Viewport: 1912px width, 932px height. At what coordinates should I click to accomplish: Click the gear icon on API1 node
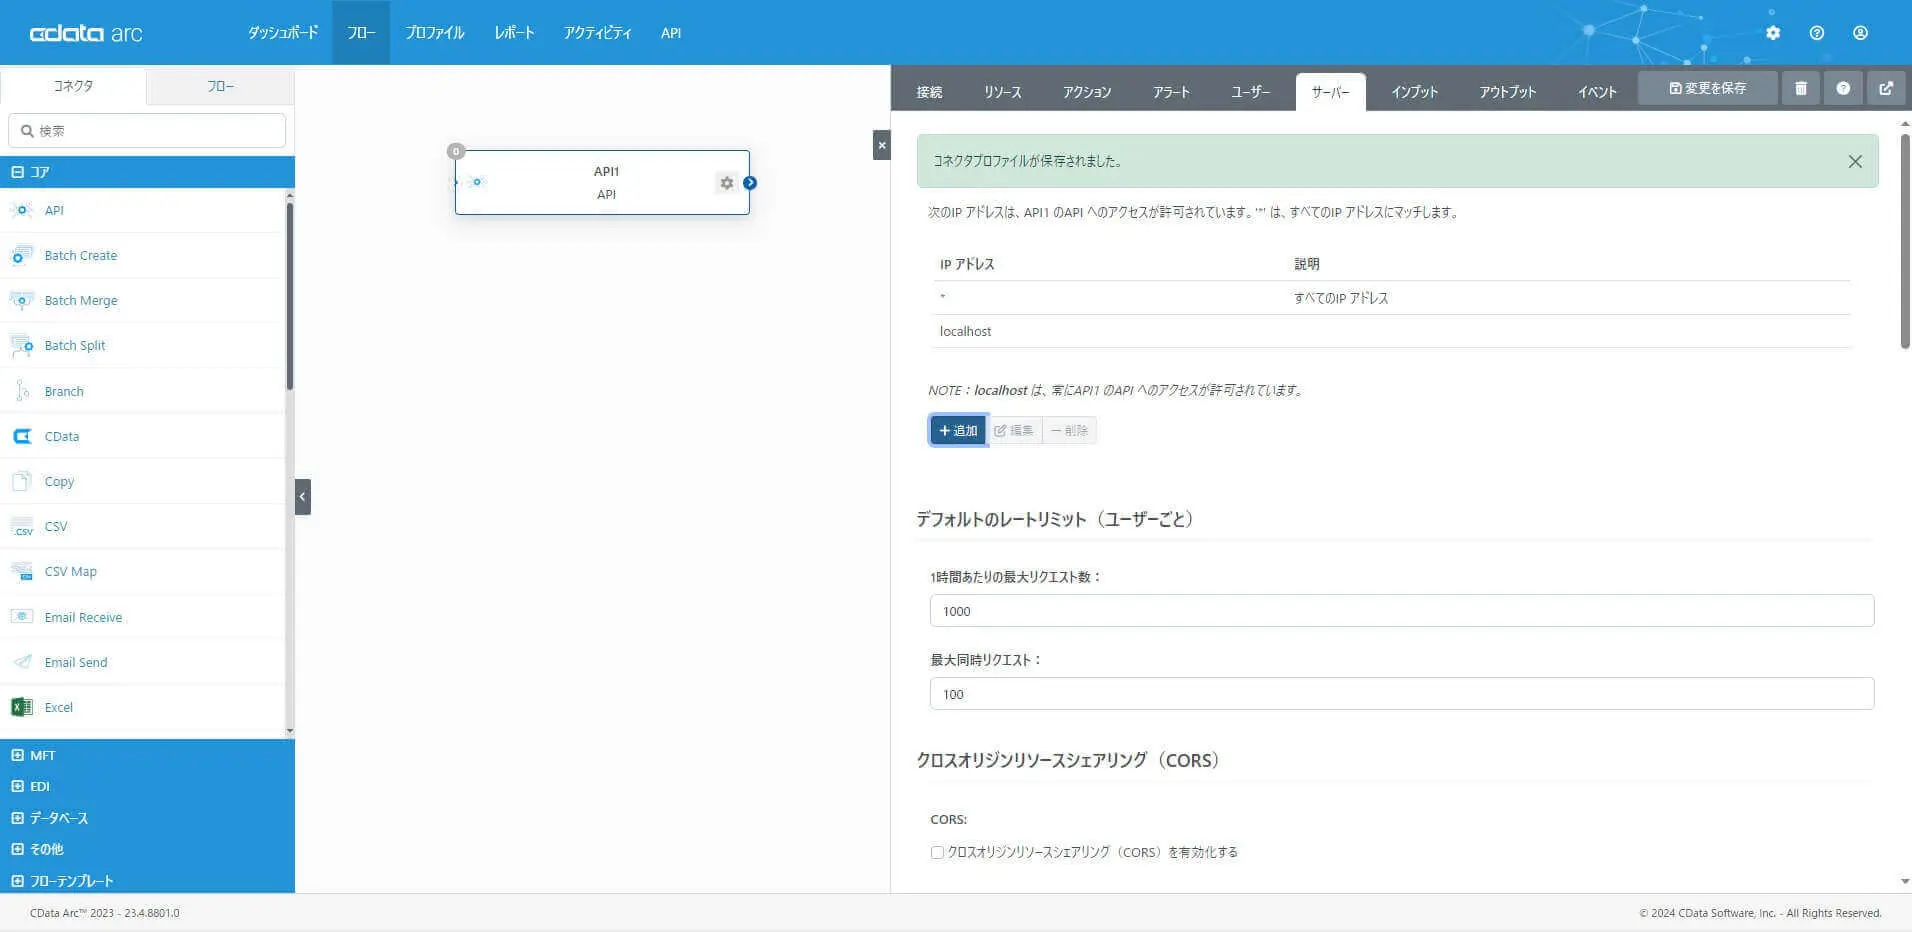727,183
